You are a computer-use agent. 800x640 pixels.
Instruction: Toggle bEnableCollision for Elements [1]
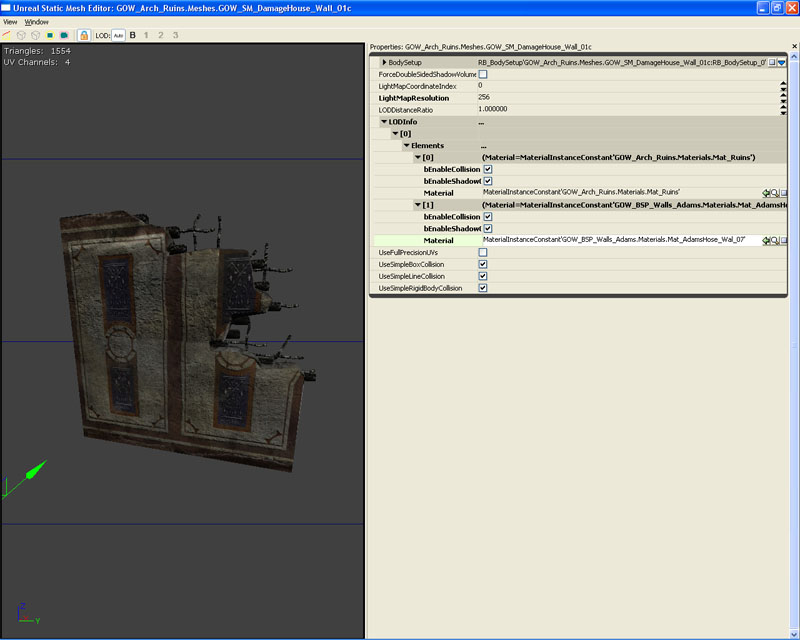coord(488,217)
